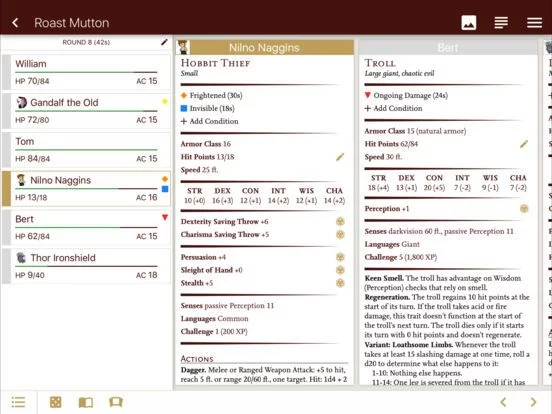Image resolution: width=552 pixels, height=414 pixels.
Task: Click the Thor Ironshield portrait icon
Action: [x=21, y=258]
